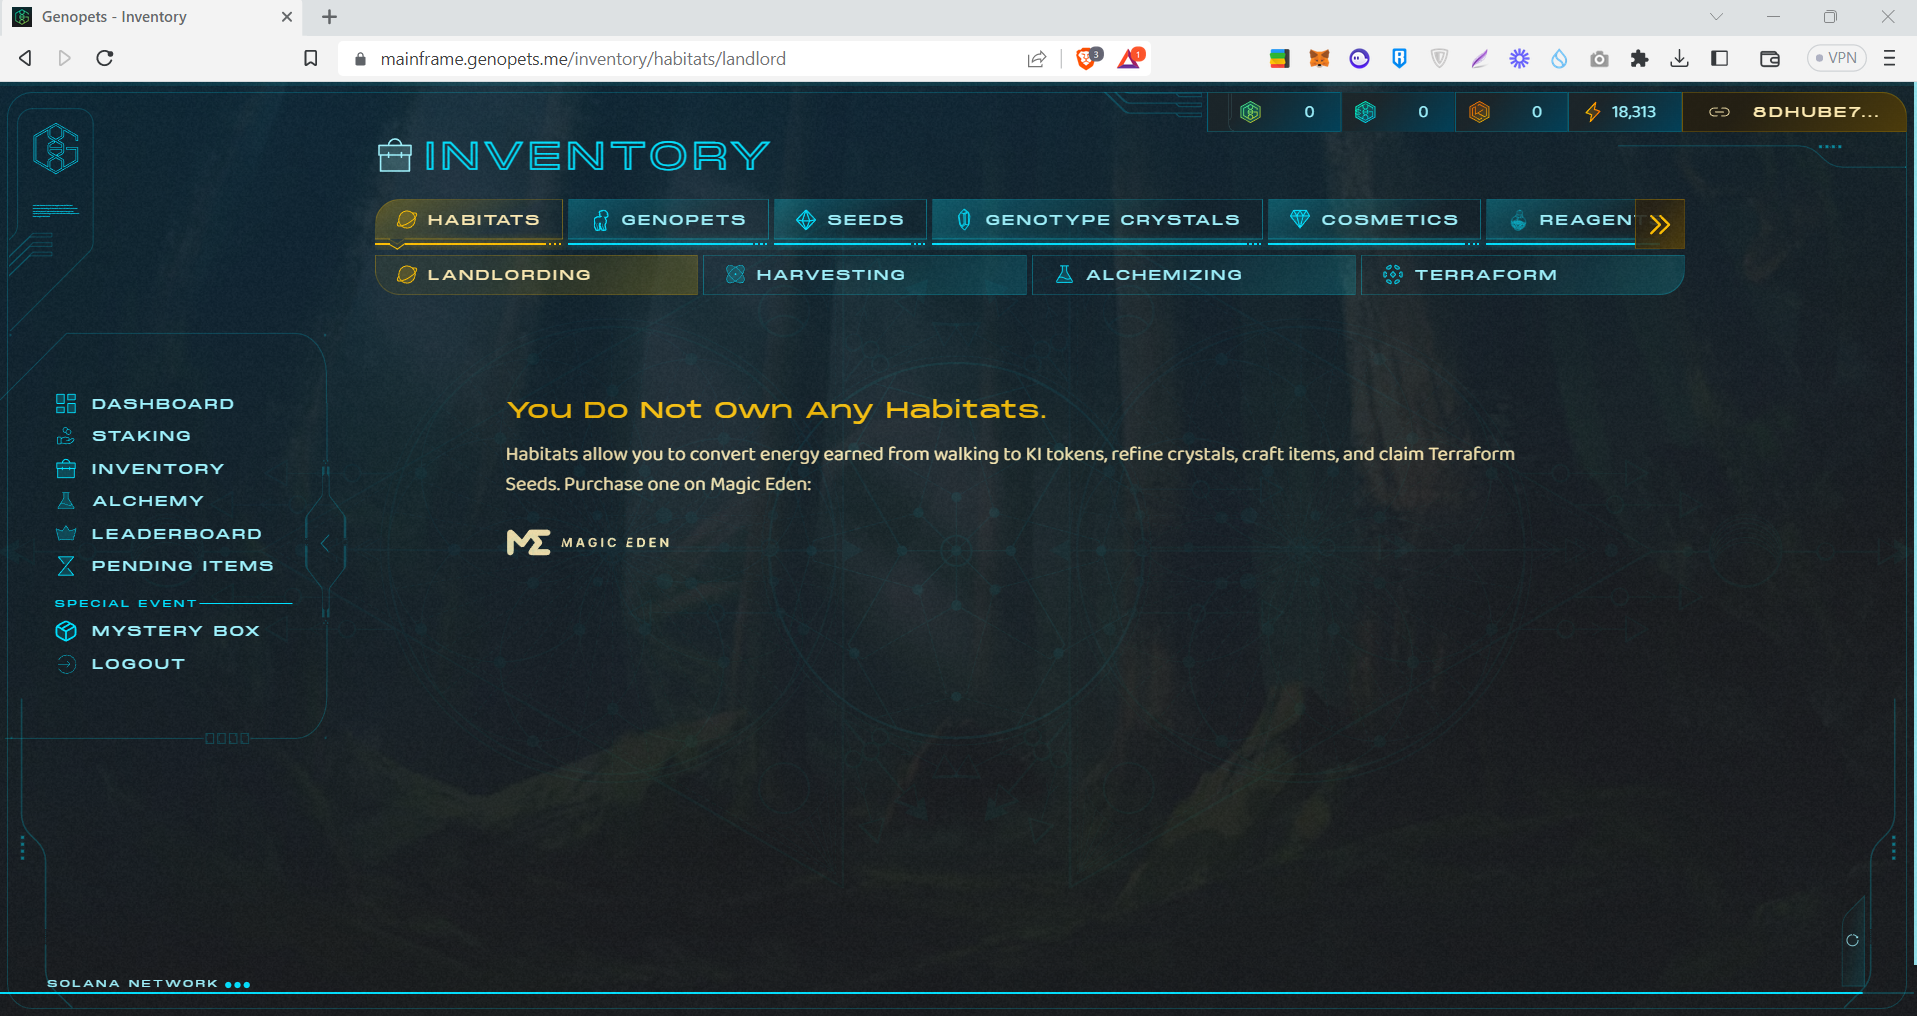Click the inventory briefcase header icon
The width and height of the screenshot is (1917, 1016).
(395, 155)
